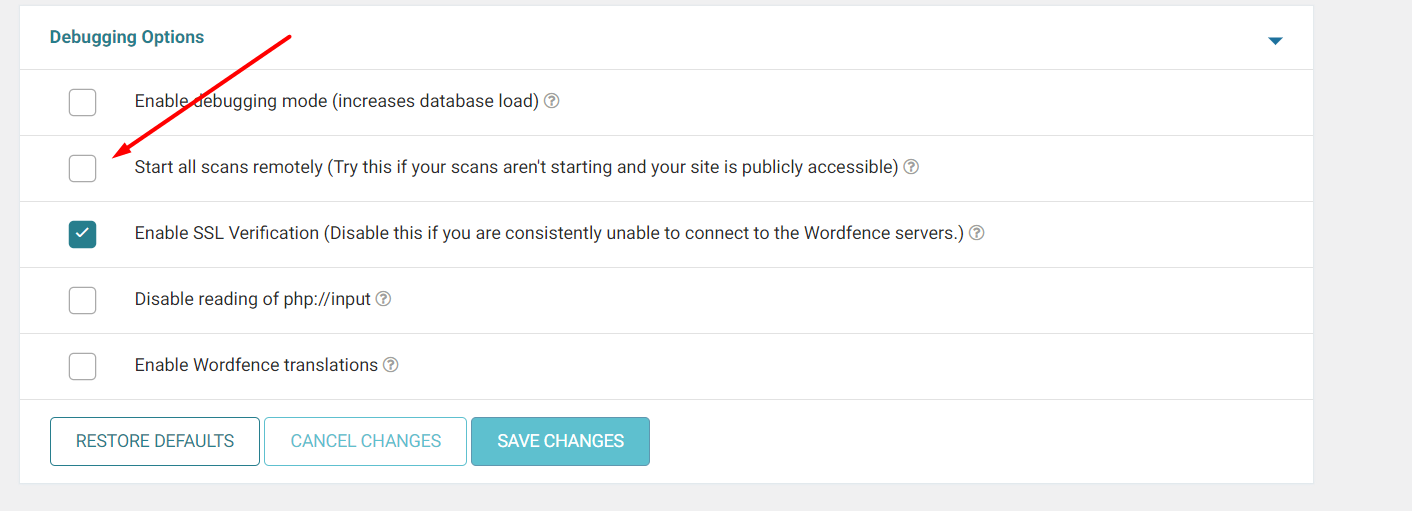Open help icon beside Enable debugging mode
The height and width of the screenshot is (511, 1412).
551,101
